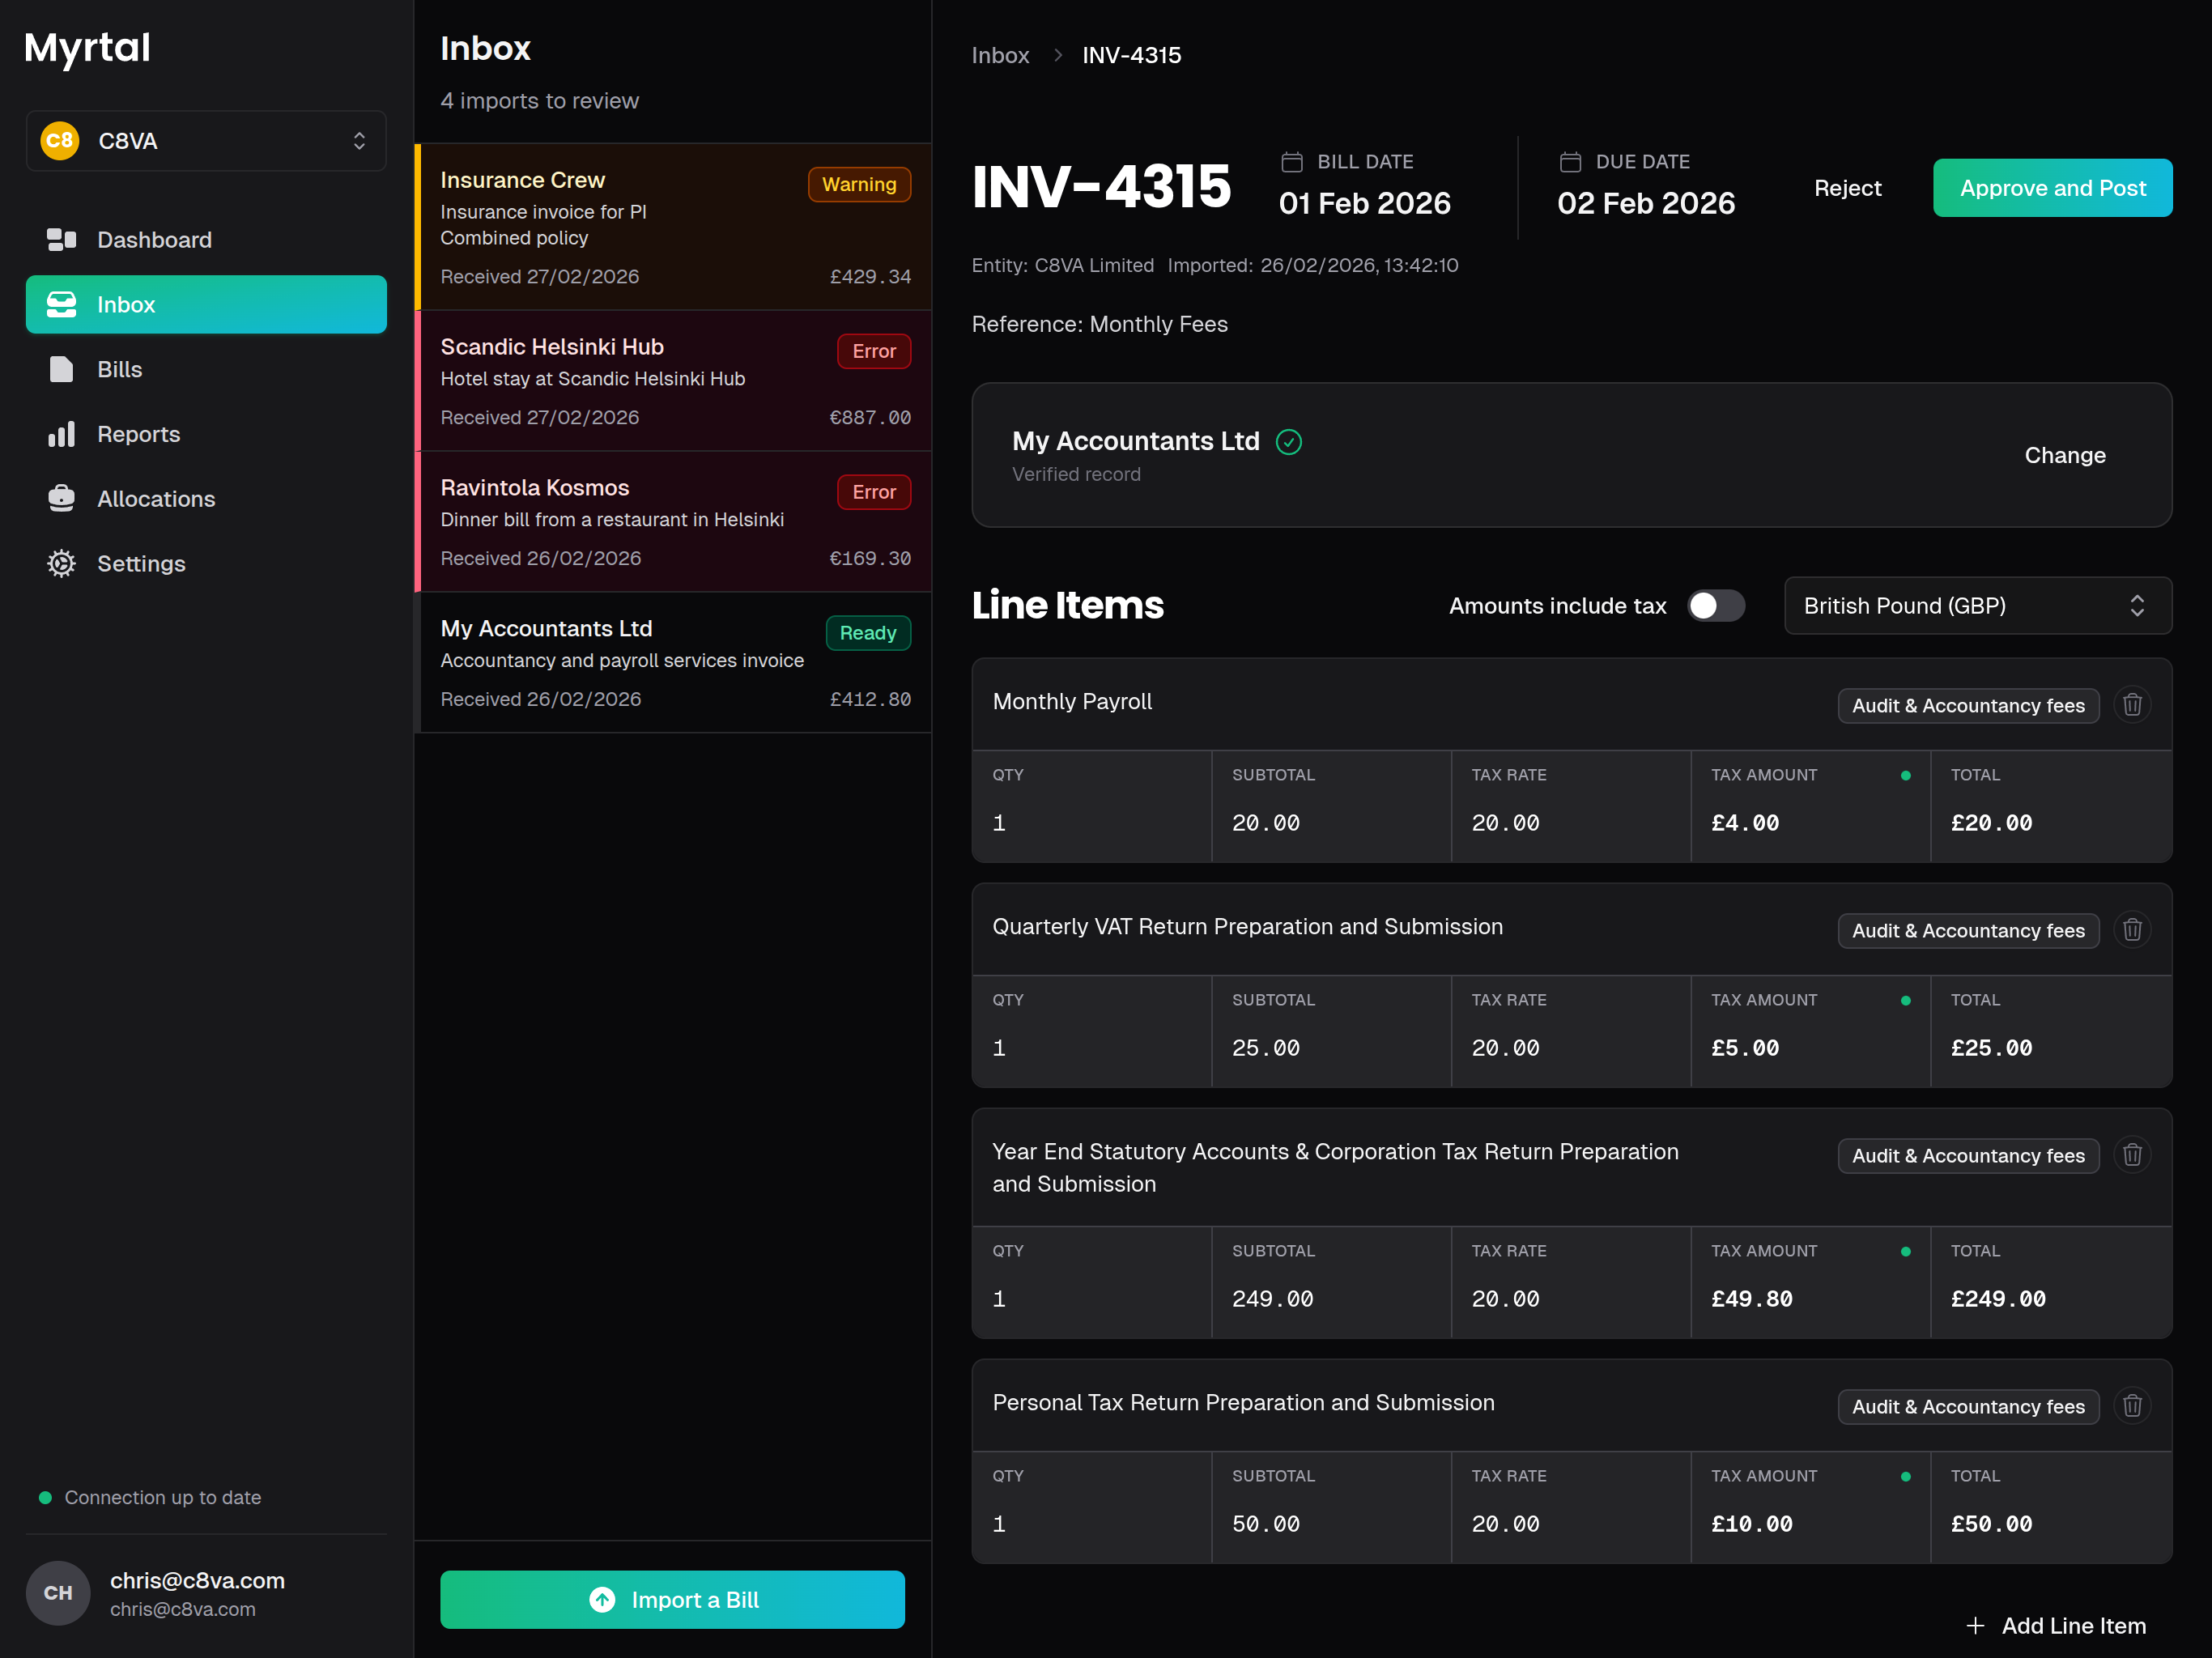Open the C8VA entity switcher
The image size is (2212, 1658).
point(205,140)
